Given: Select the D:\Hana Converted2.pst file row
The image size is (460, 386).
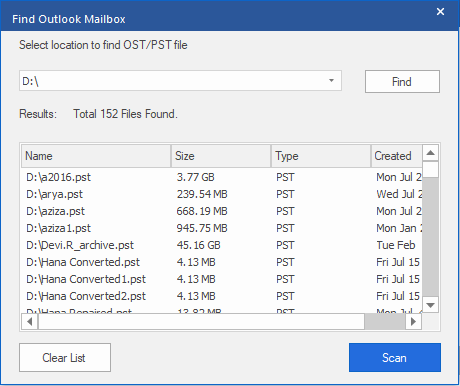Looking at the screenshot, I should [222, 296].
